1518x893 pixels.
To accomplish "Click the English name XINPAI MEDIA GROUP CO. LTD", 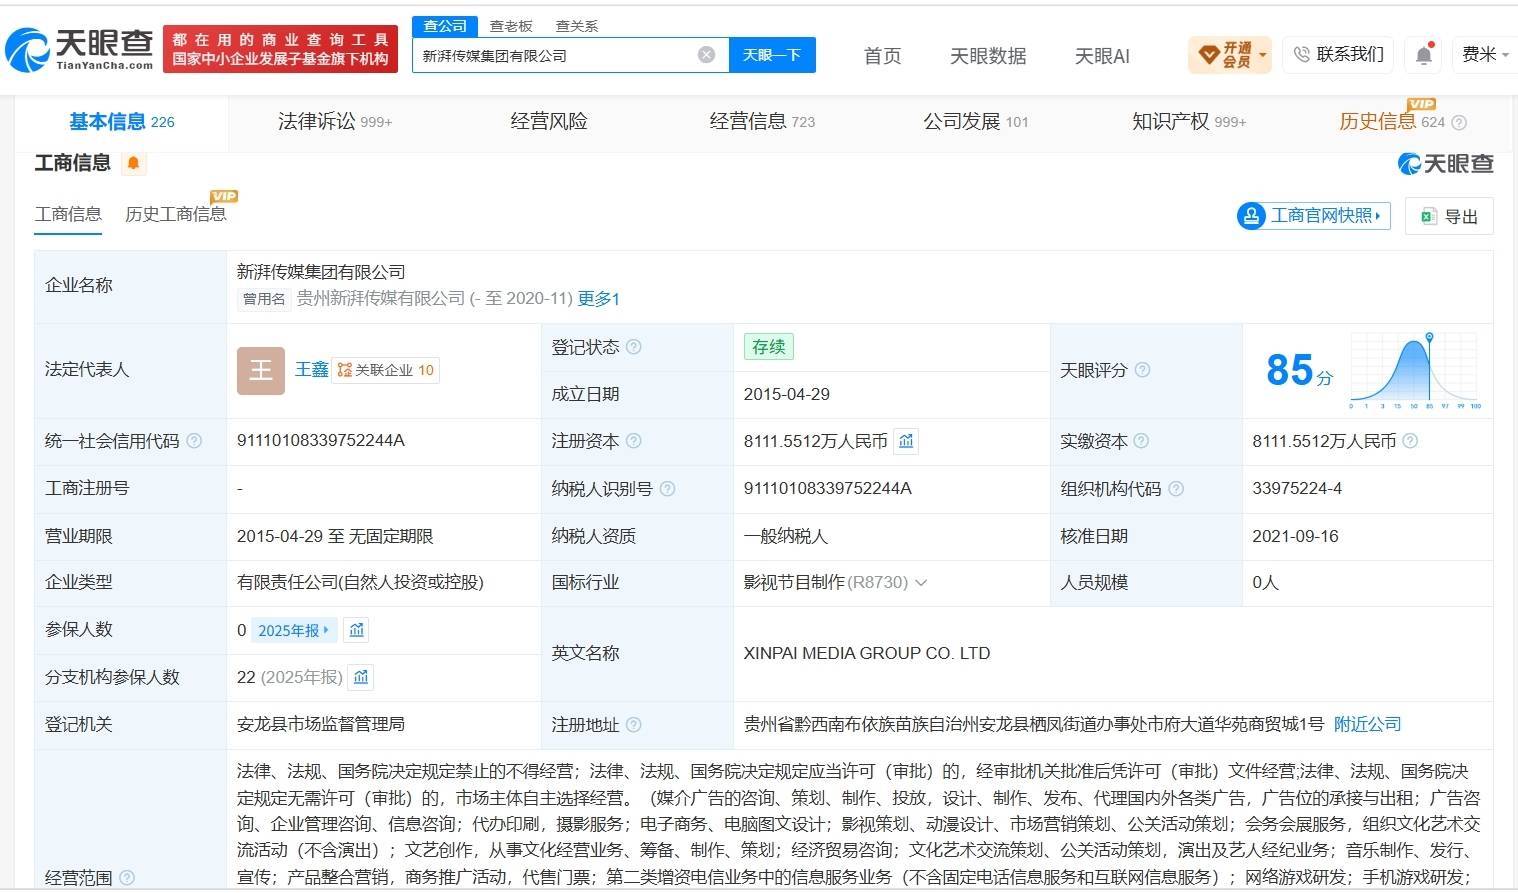I will (867, 654).
